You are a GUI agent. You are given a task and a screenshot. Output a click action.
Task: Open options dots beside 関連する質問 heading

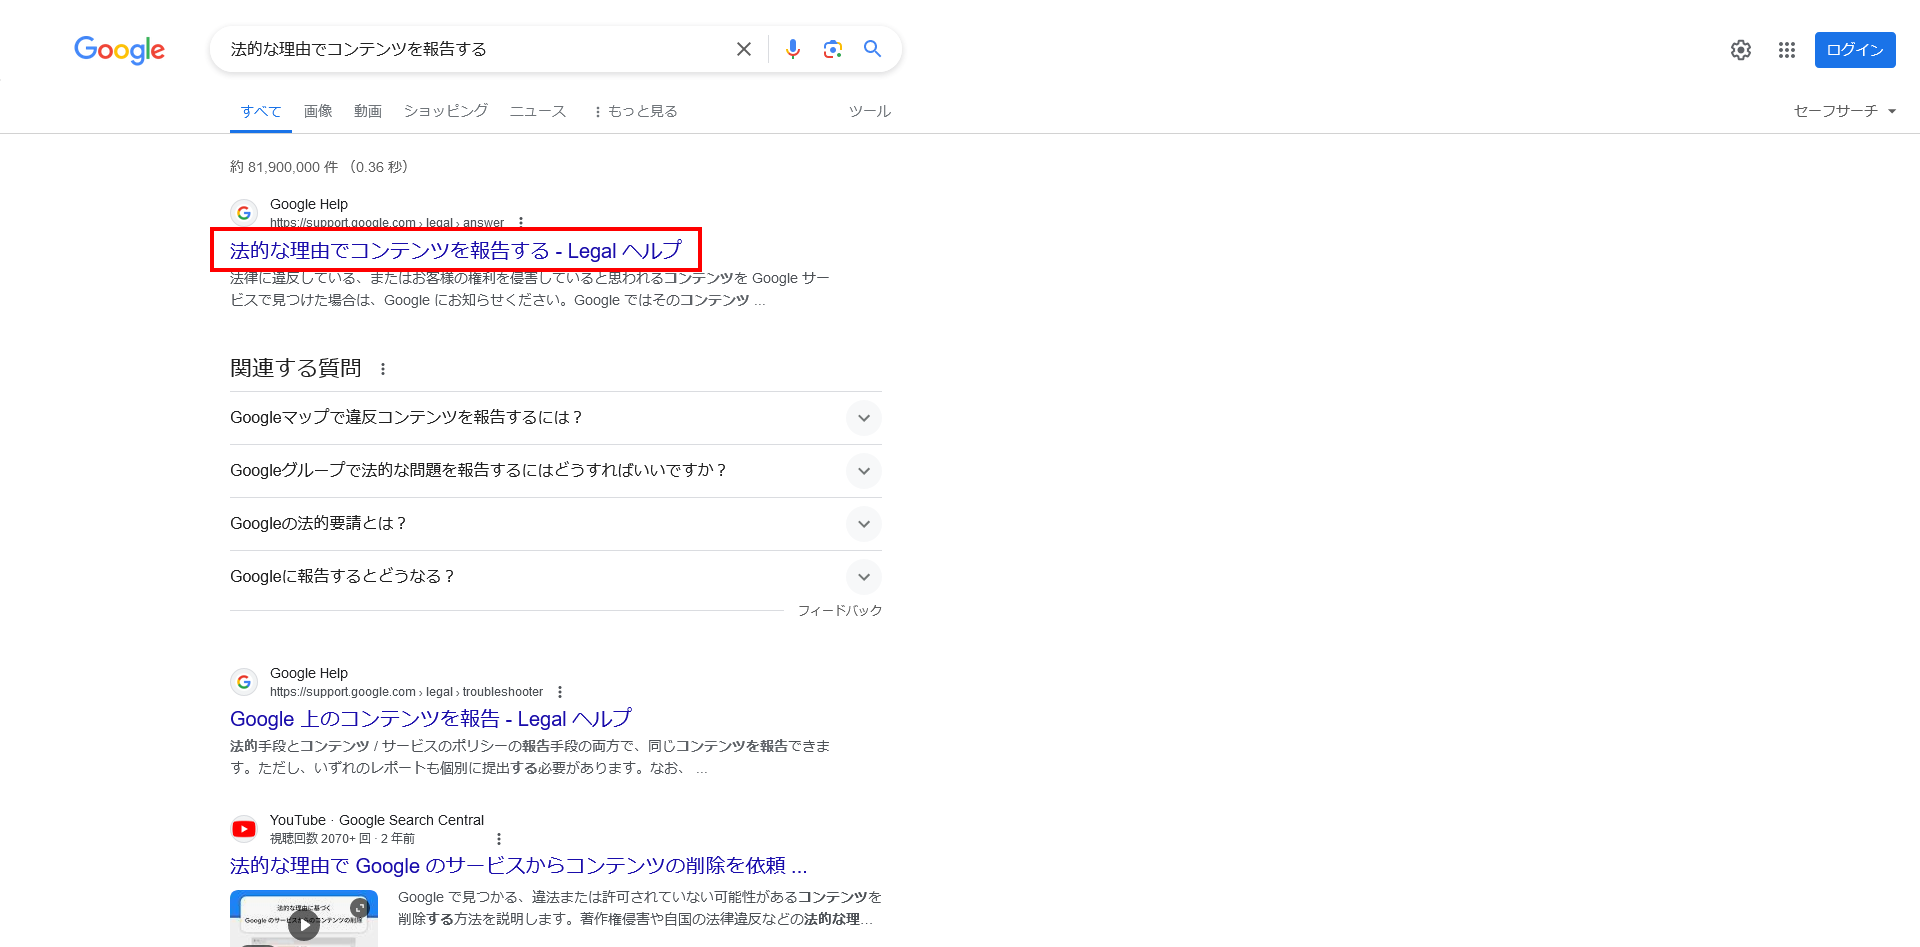pos(383,369)
